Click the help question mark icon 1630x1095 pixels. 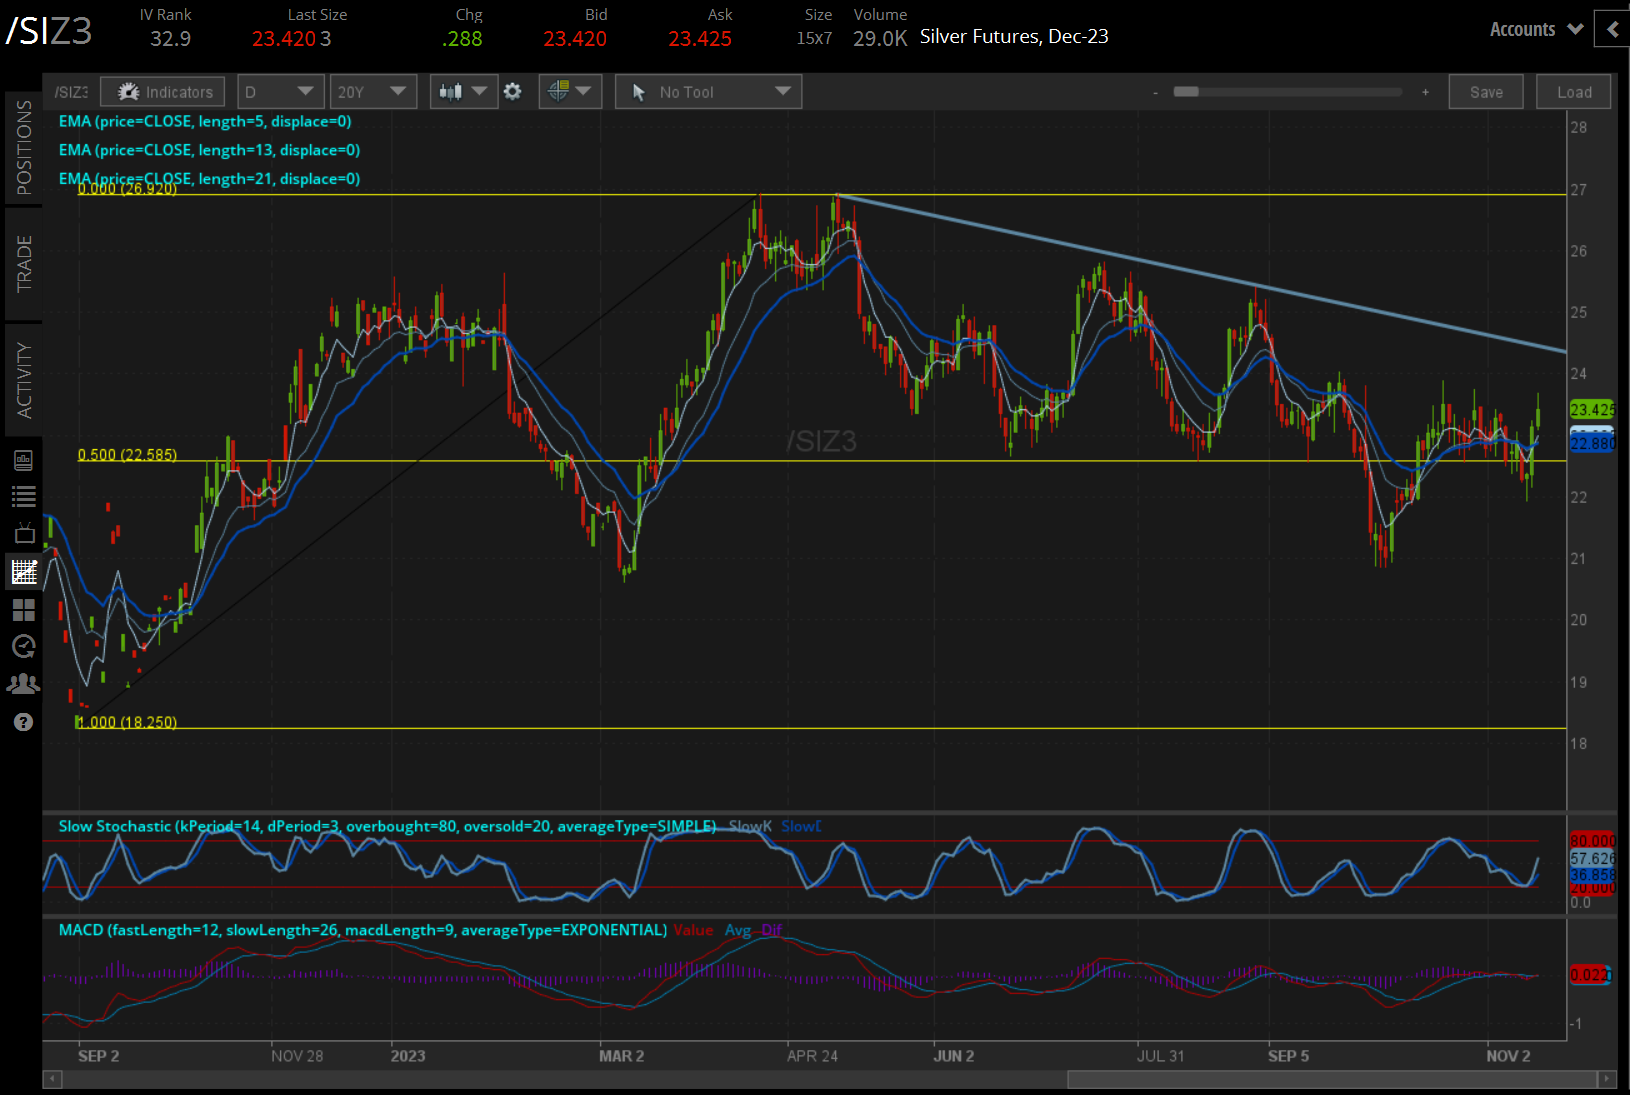(x=24, y=722)
